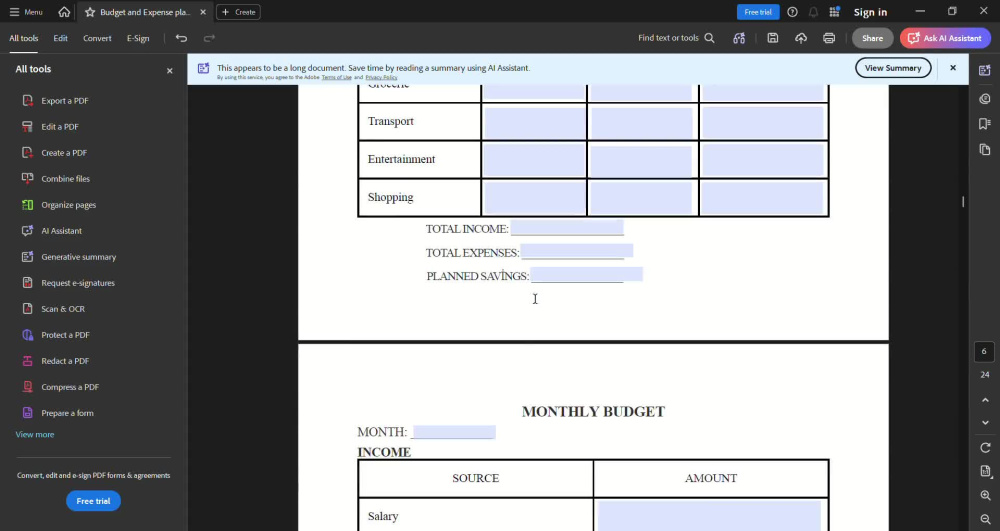Open Ask AI Assistant
The width and height of the screenshot is (1000, 531).
[945, 38]
